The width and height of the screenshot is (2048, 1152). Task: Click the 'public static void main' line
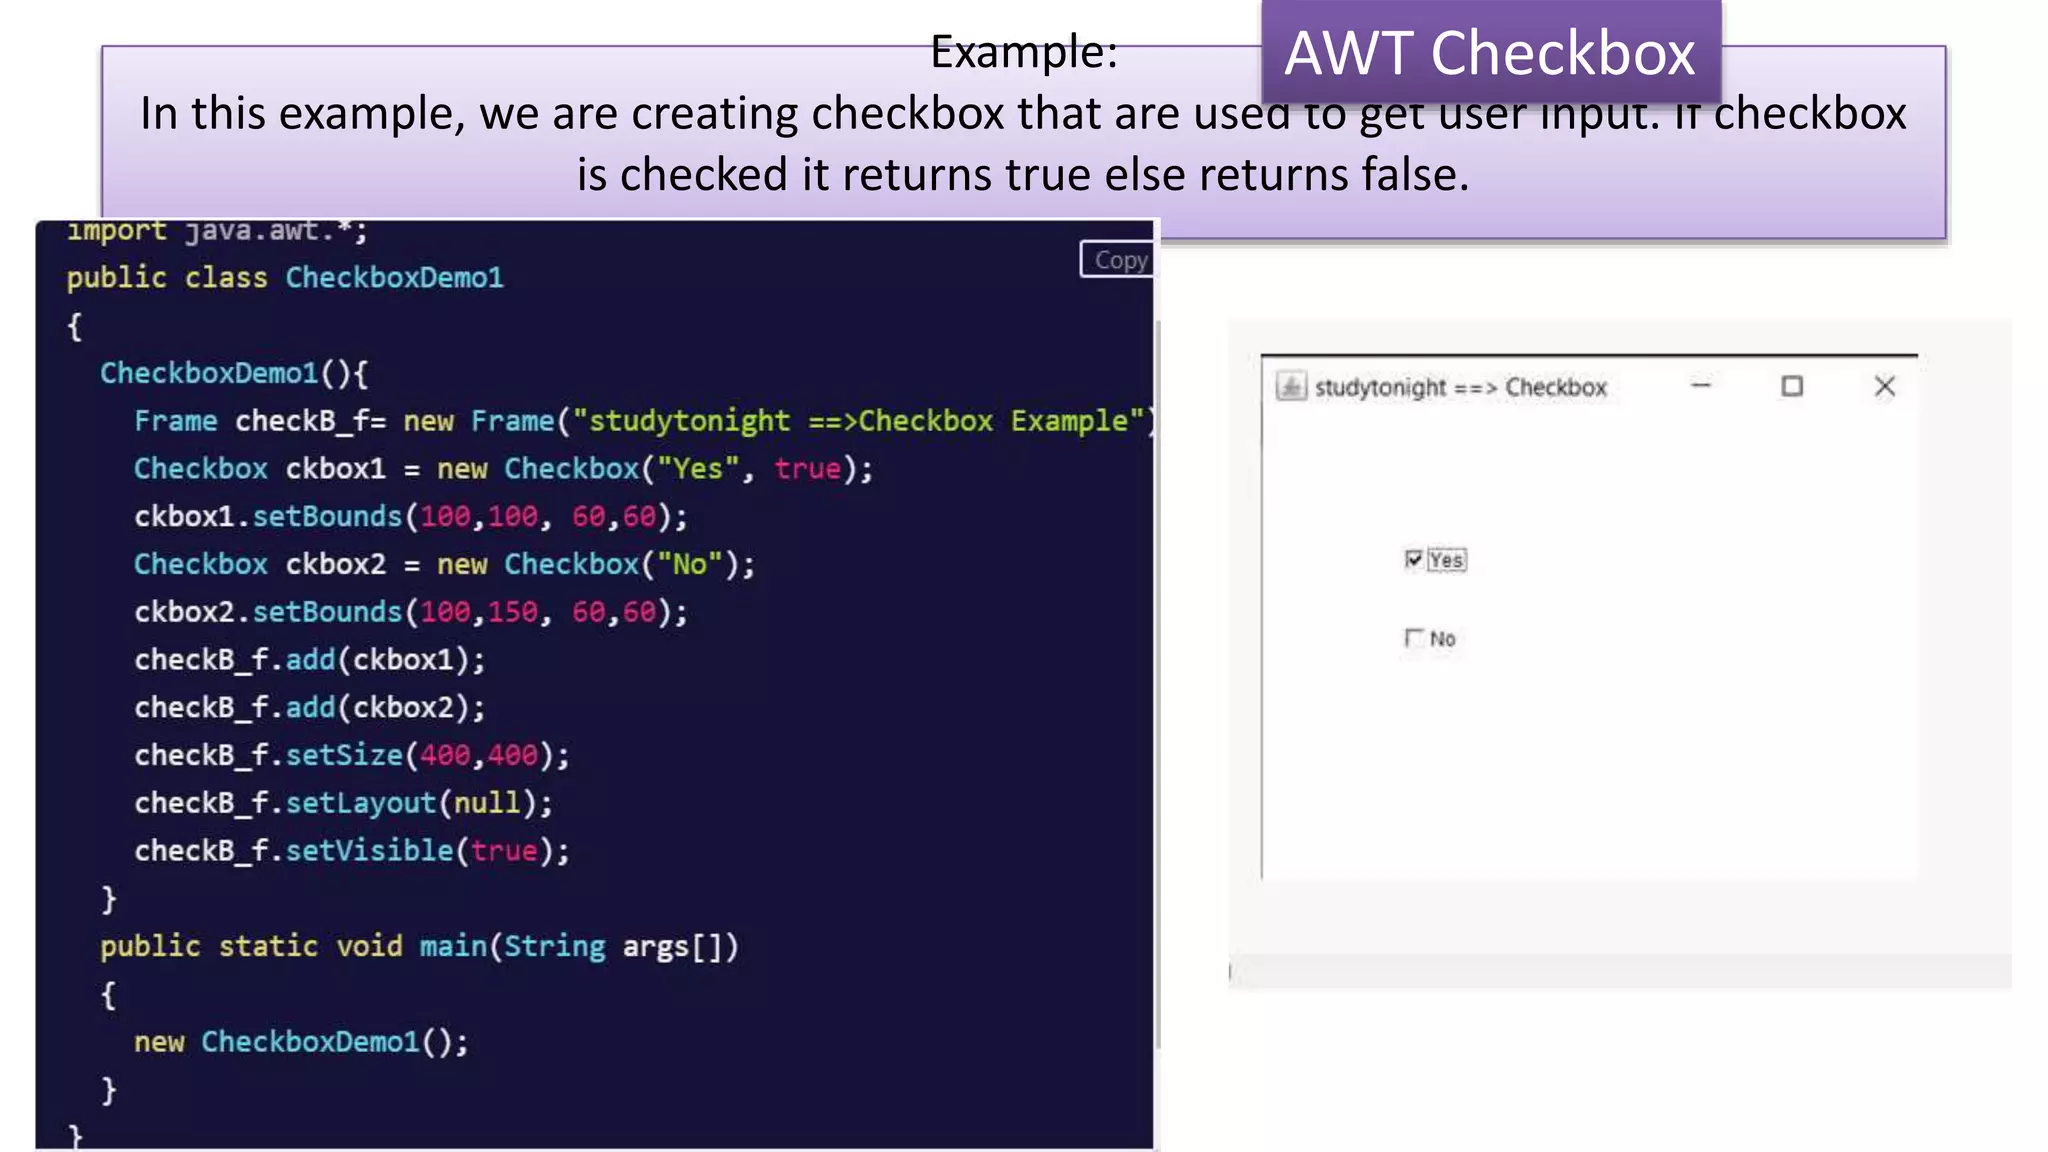click(419, 946)
